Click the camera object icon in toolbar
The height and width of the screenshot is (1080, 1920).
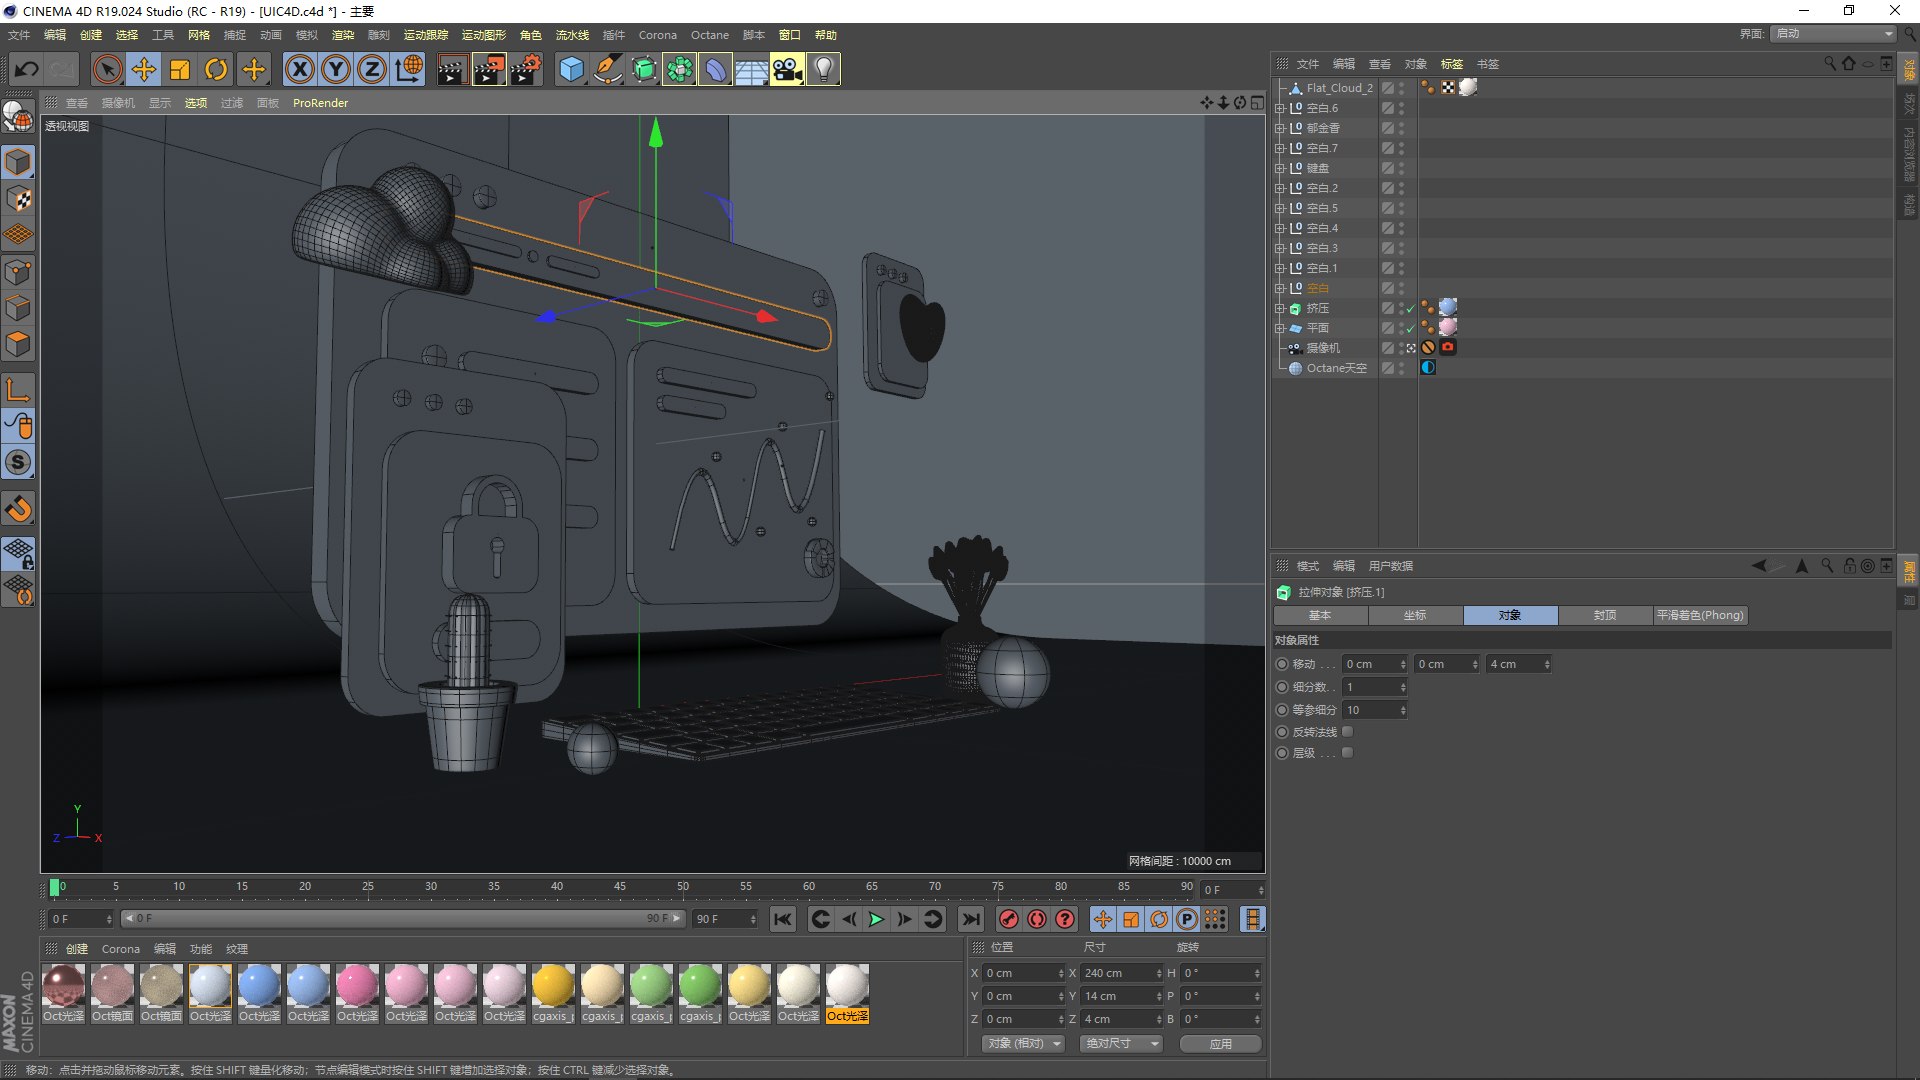click(x=787, y=69)
